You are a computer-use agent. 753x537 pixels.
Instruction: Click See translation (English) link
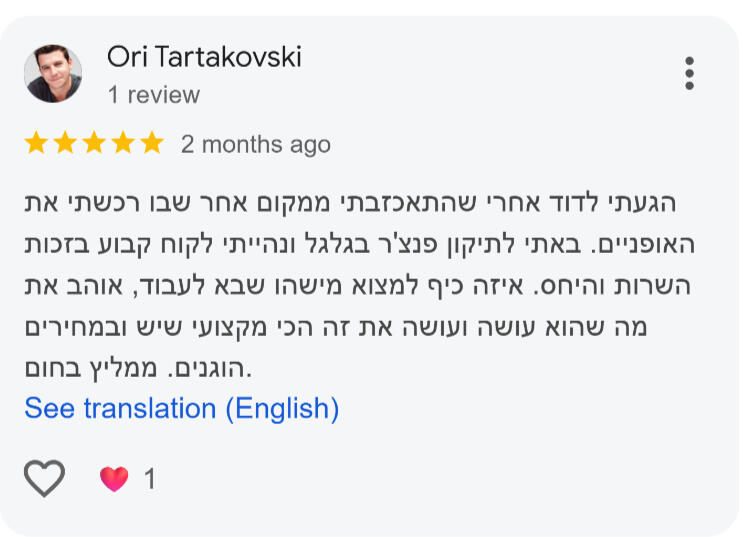coord(182,409)
